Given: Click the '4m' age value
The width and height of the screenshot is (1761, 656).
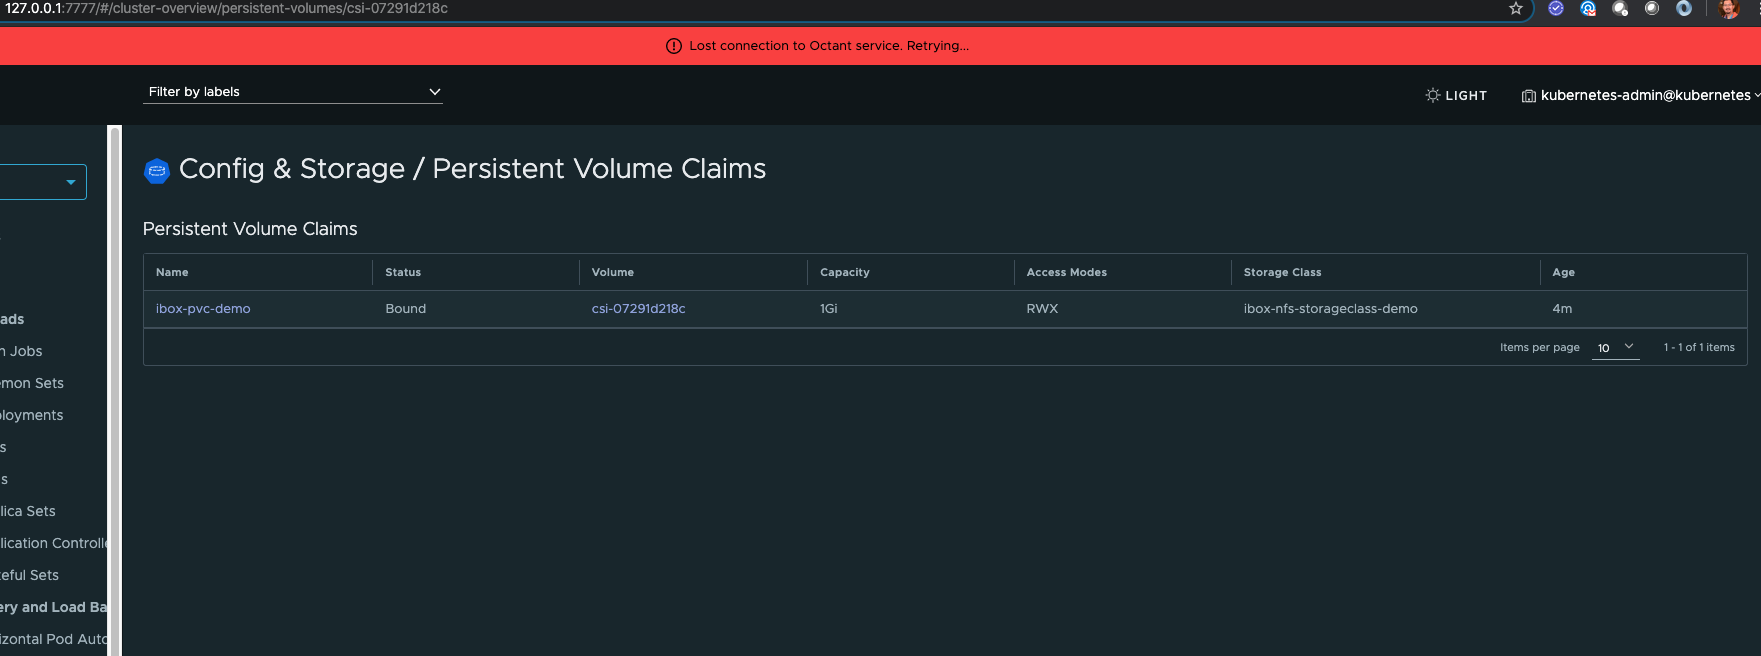Looking at the screenshot, I should click(x=1562, y=309).
